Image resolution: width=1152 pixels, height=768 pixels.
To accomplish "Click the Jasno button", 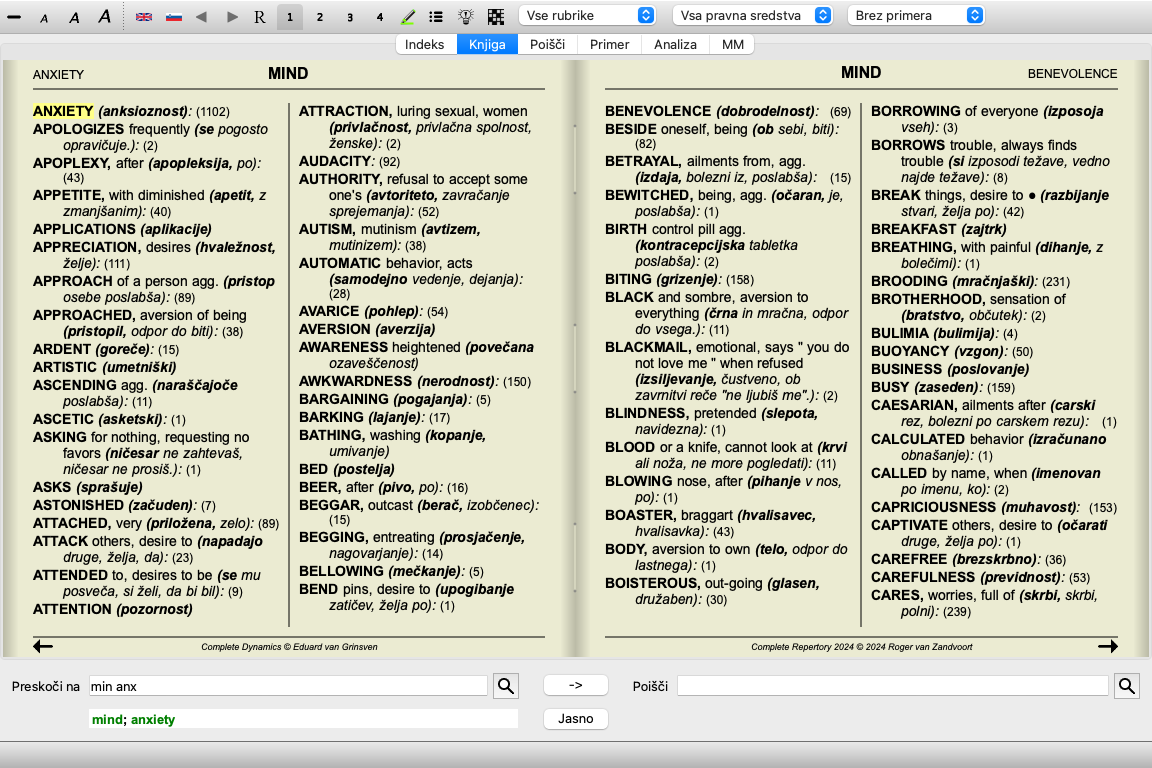I will 575,718.
